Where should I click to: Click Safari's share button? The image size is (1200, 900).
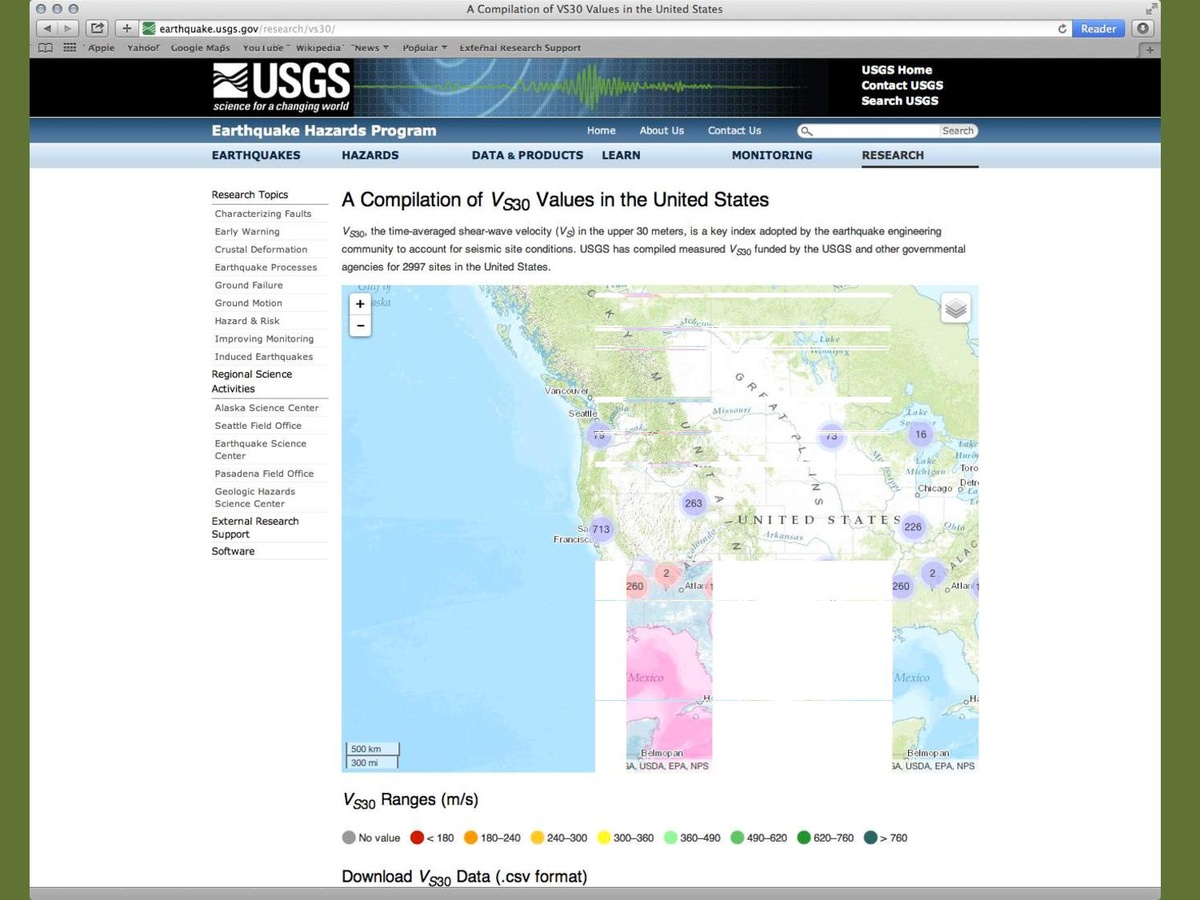tap(98, 29)
